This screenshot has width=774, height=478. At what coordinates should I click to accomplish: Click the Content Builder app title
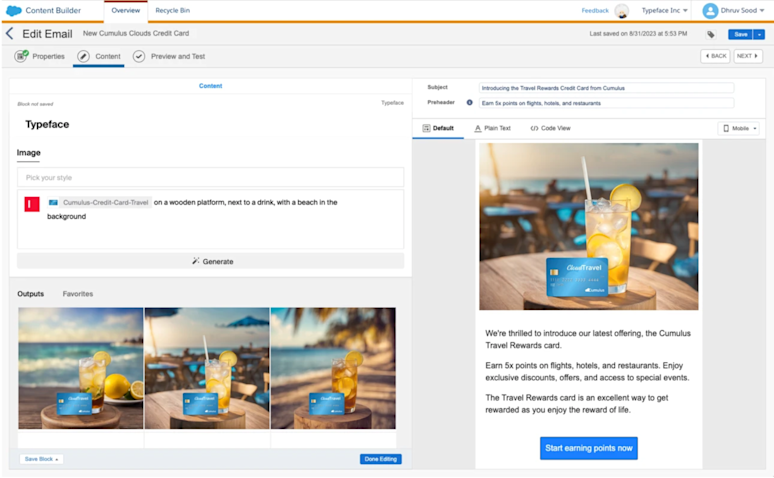coord(53,10)
